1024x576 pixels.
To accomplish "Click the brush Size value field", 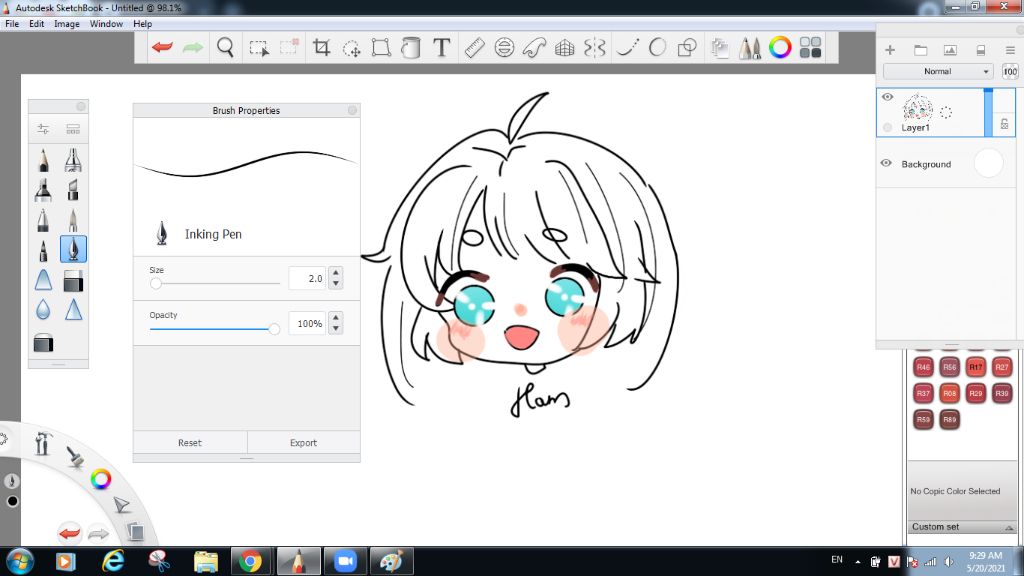I will click(307, 278).
